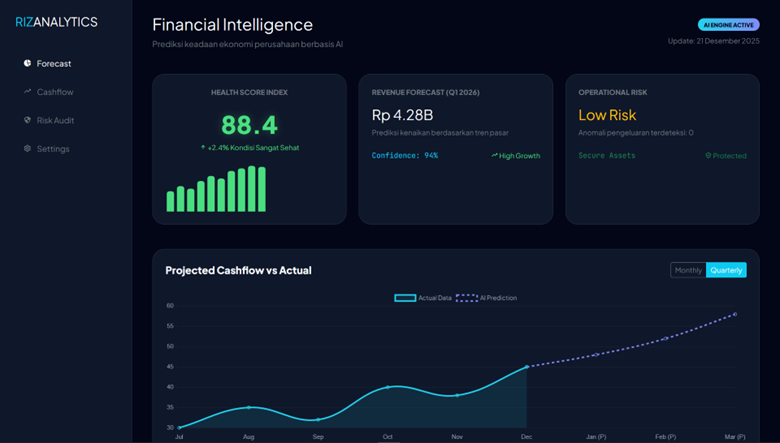This screenshot has height=443, width=780.
Task: Click the Dec data point on chart
Action: [x=527, y=367]
